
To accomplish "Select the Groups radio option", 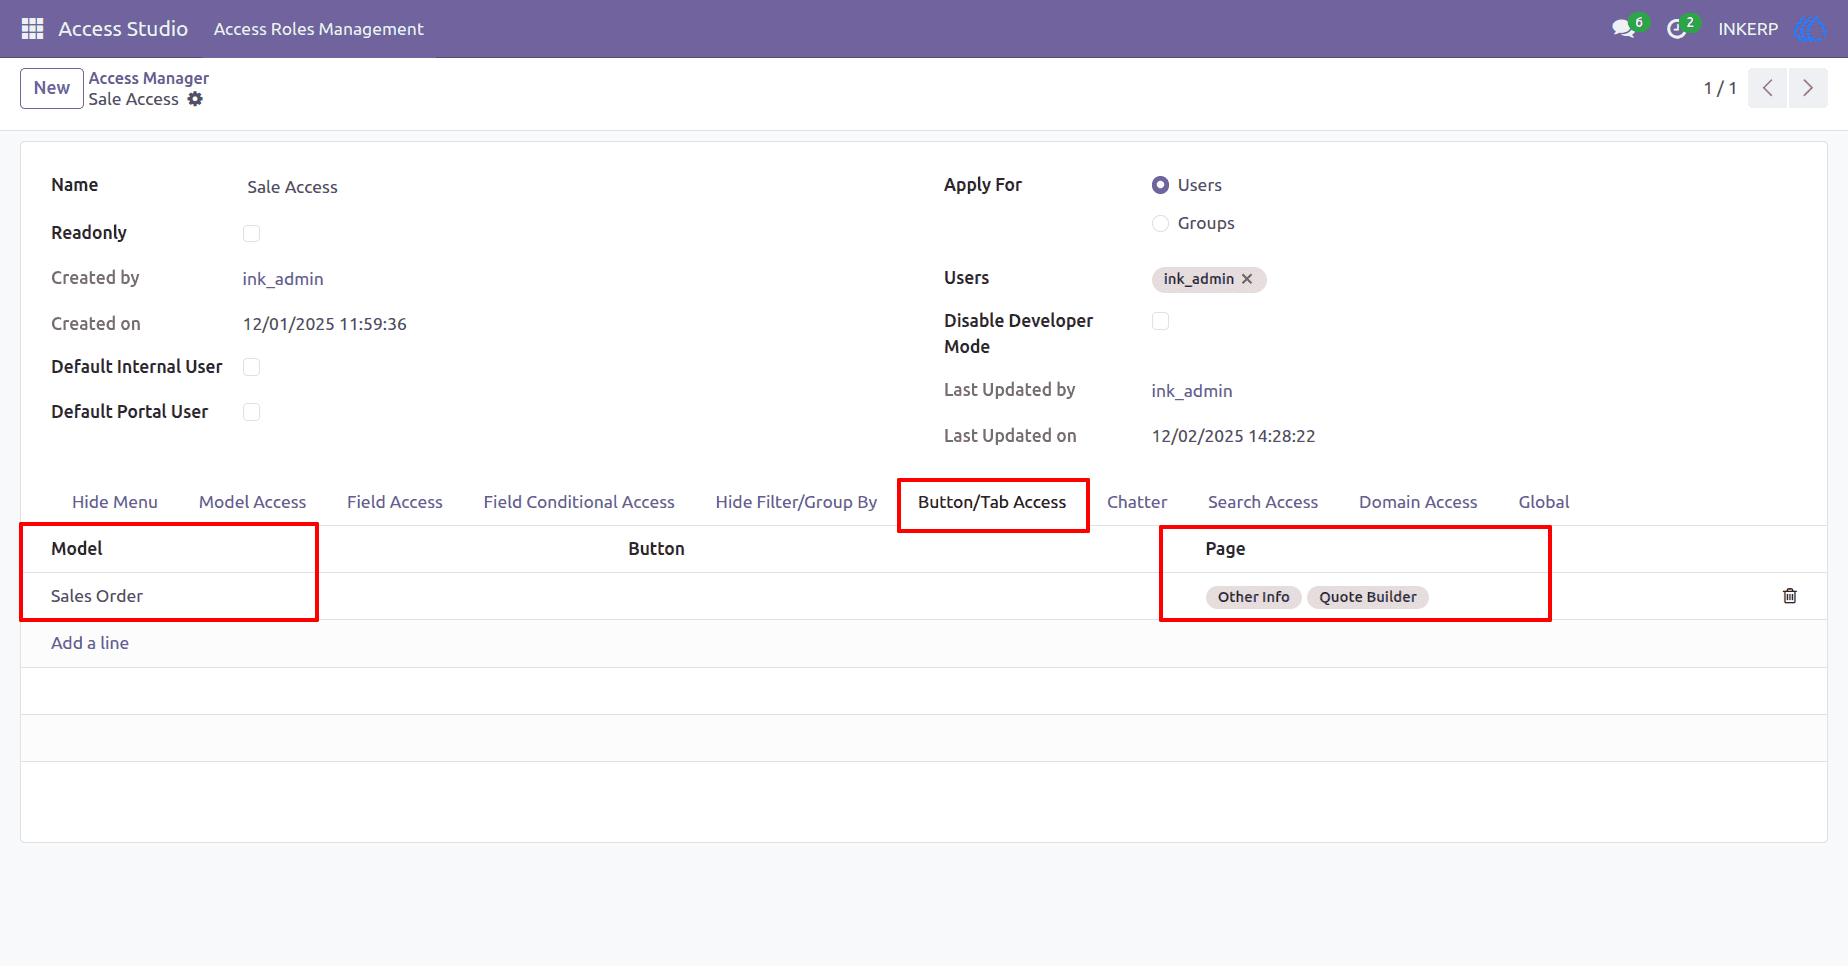I will [1160, 223].
